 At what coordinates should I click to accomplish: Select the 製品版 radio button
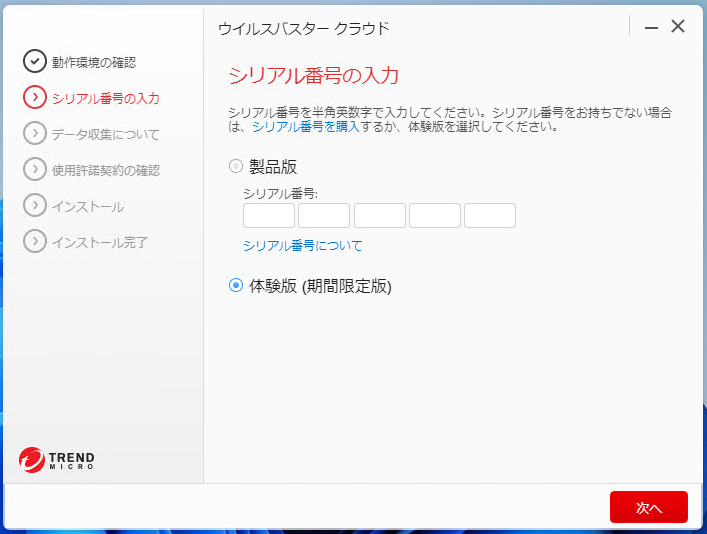[235, 166]
